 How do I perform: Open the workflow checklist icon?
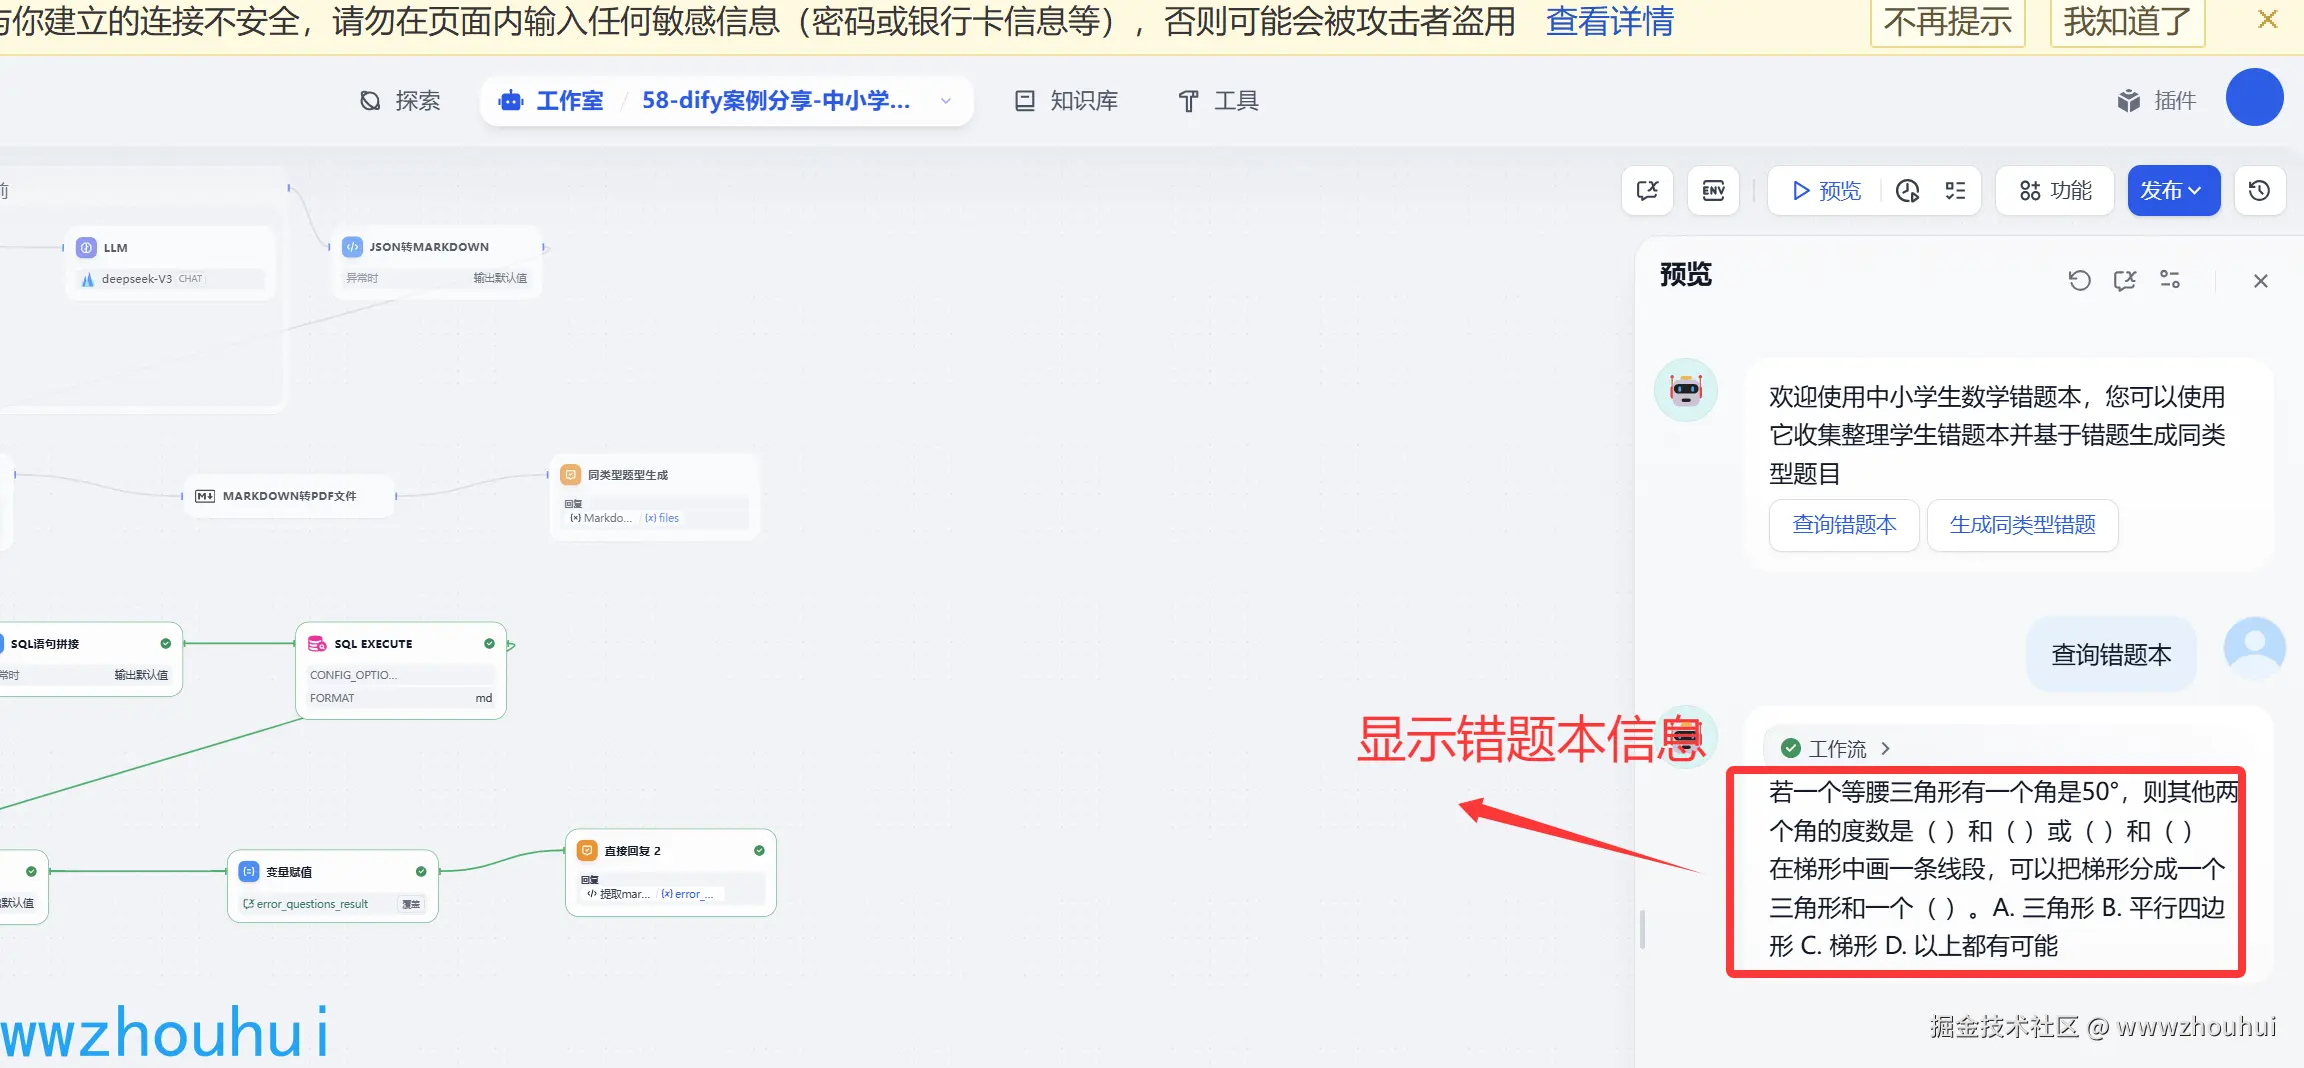point(1957,190)
